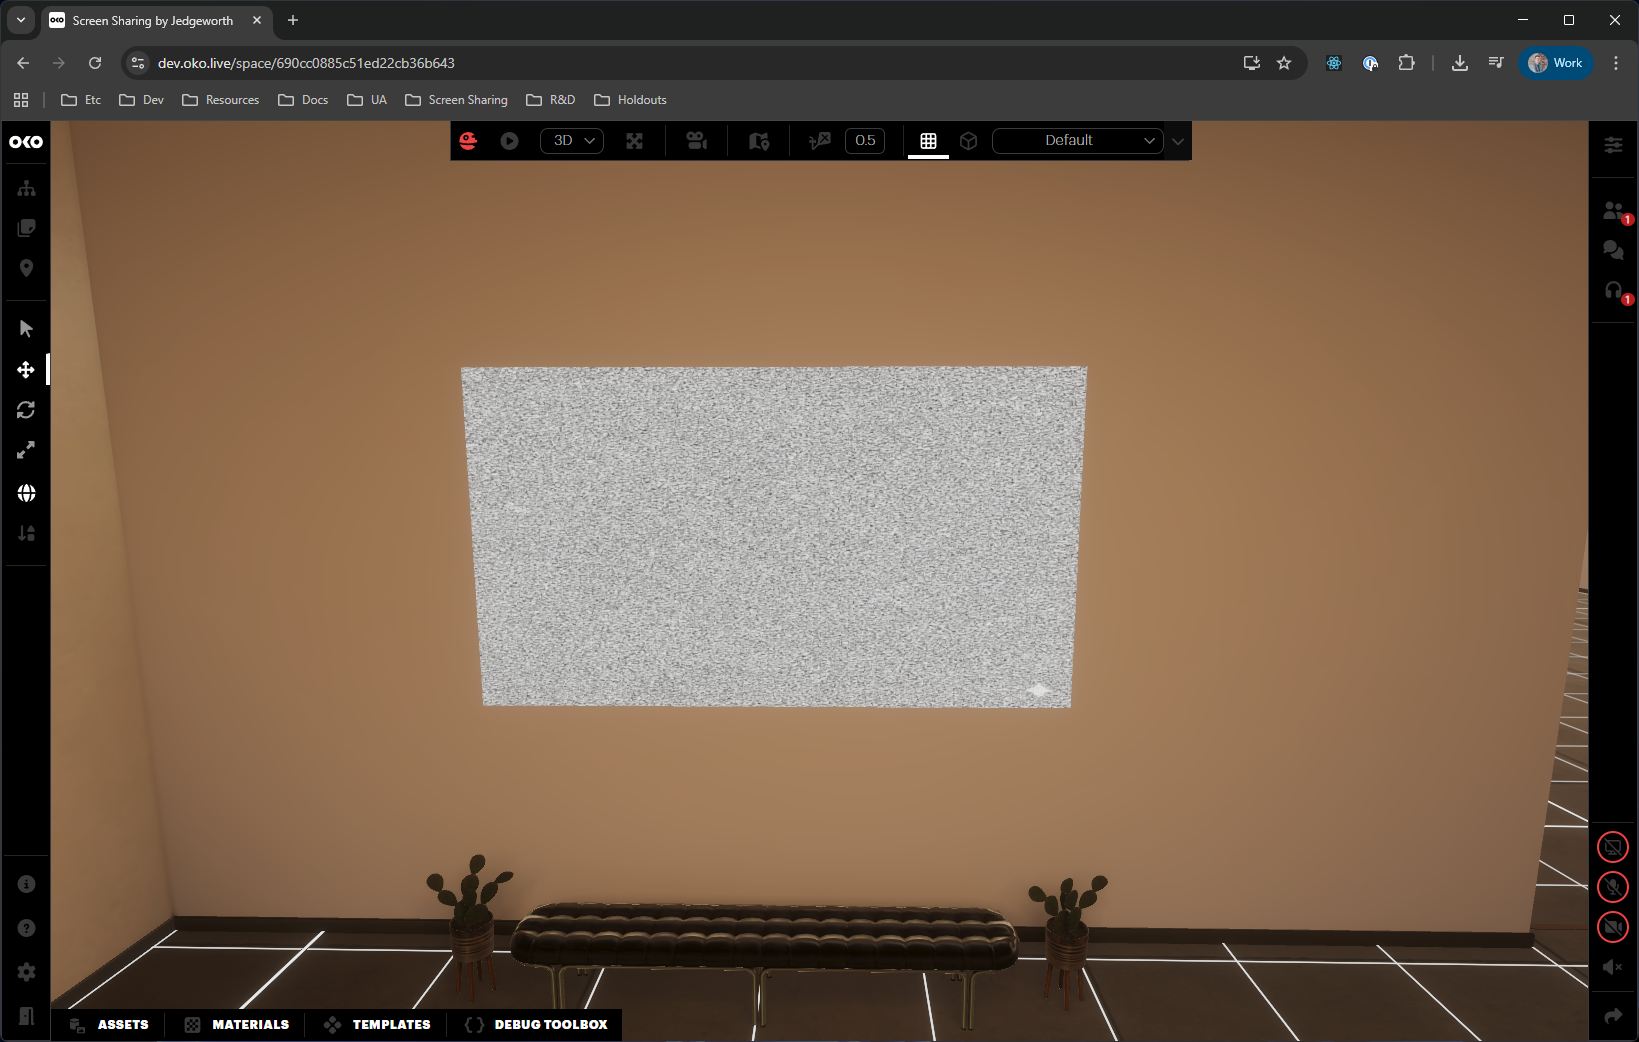The image size is (1639, 1042).
Task: Toggle microphone mute button
Action: pos(1612,887)
